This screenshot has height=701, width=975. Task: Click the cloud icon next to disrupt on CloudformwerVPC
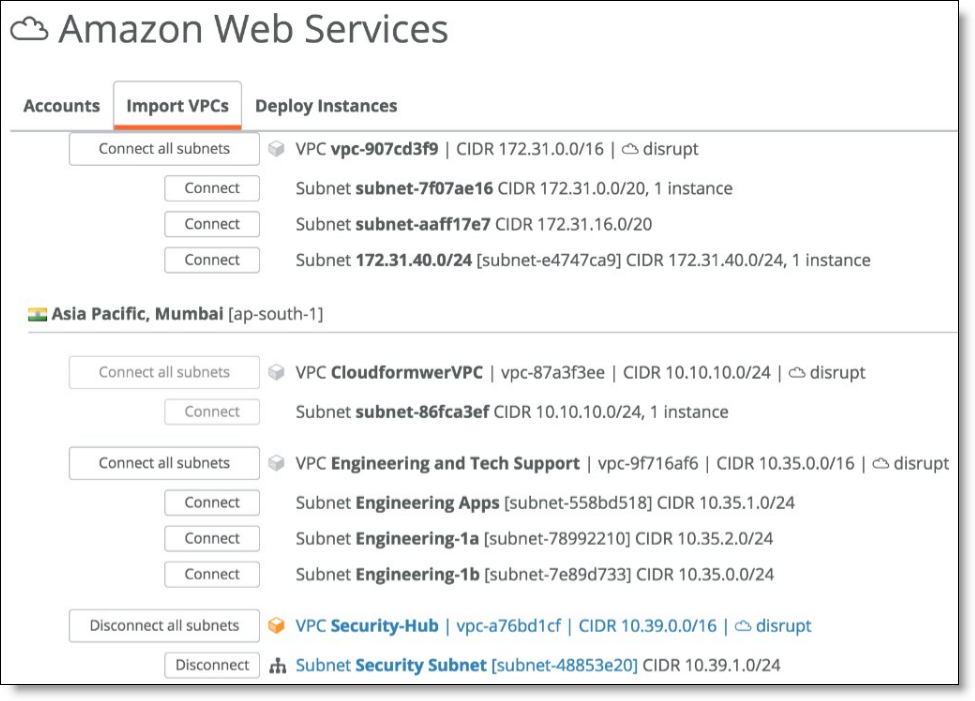click(x=797, y=373)
